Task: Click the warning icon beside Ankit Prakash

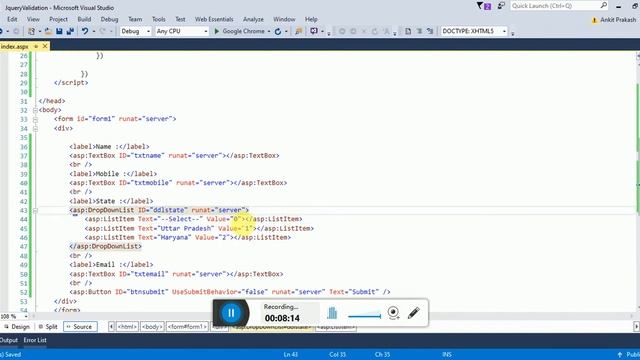Action: [x=594, y=20]
